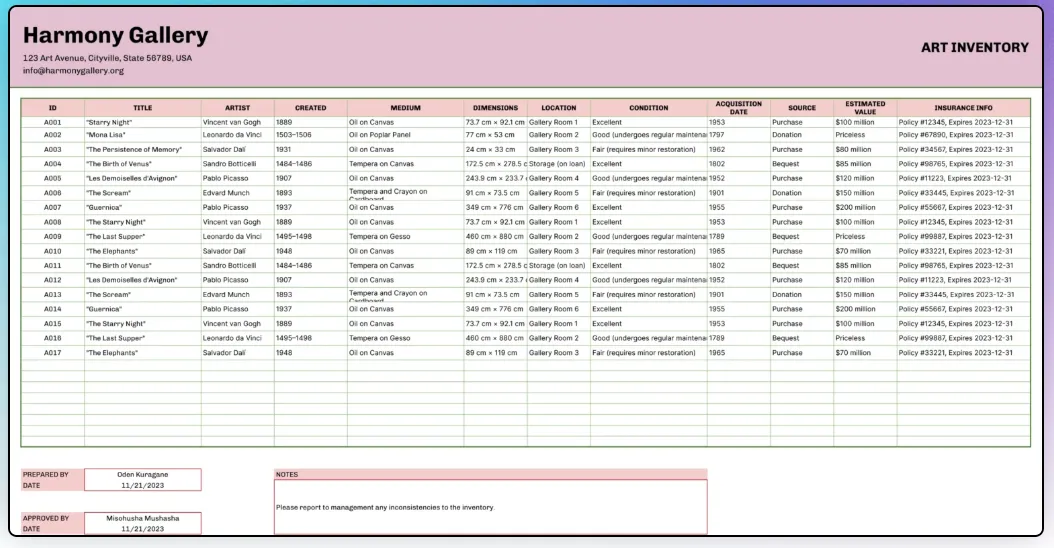Select Fair condition cell in row A003
The image size is (1054, 548).
pyautogui.click(x=649, y=149)
